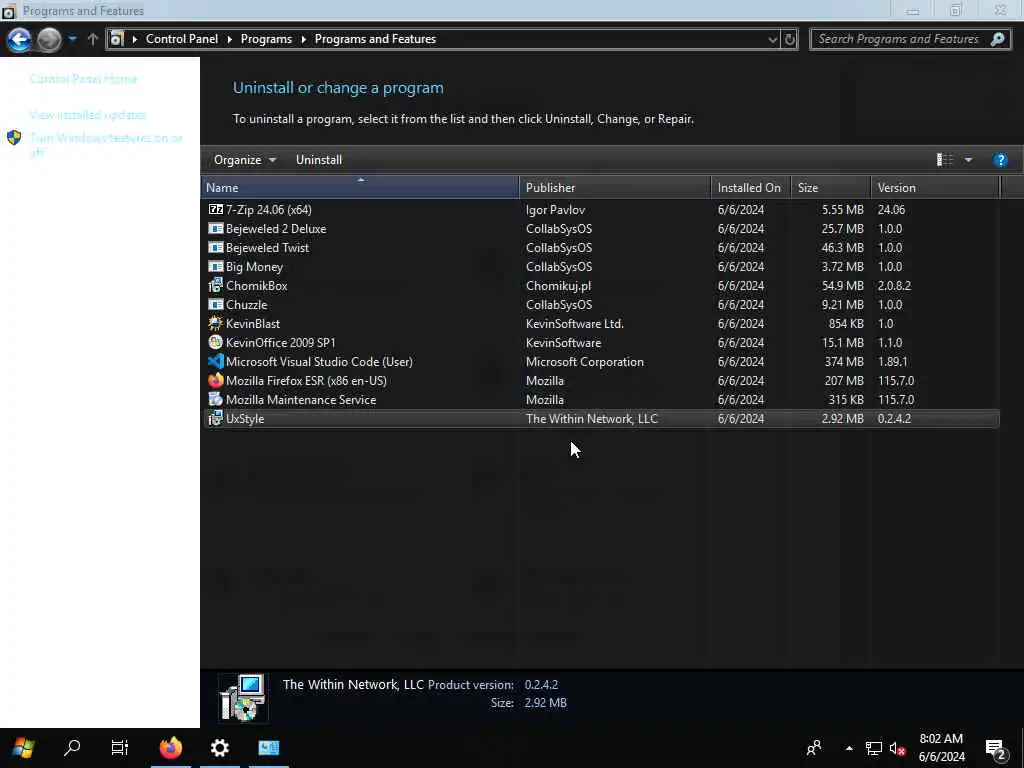1024x768 pixels.
Task: Click the KevinOffice 2009 SP1 icon
Action: pyautogui.click(x=216, y=342)
